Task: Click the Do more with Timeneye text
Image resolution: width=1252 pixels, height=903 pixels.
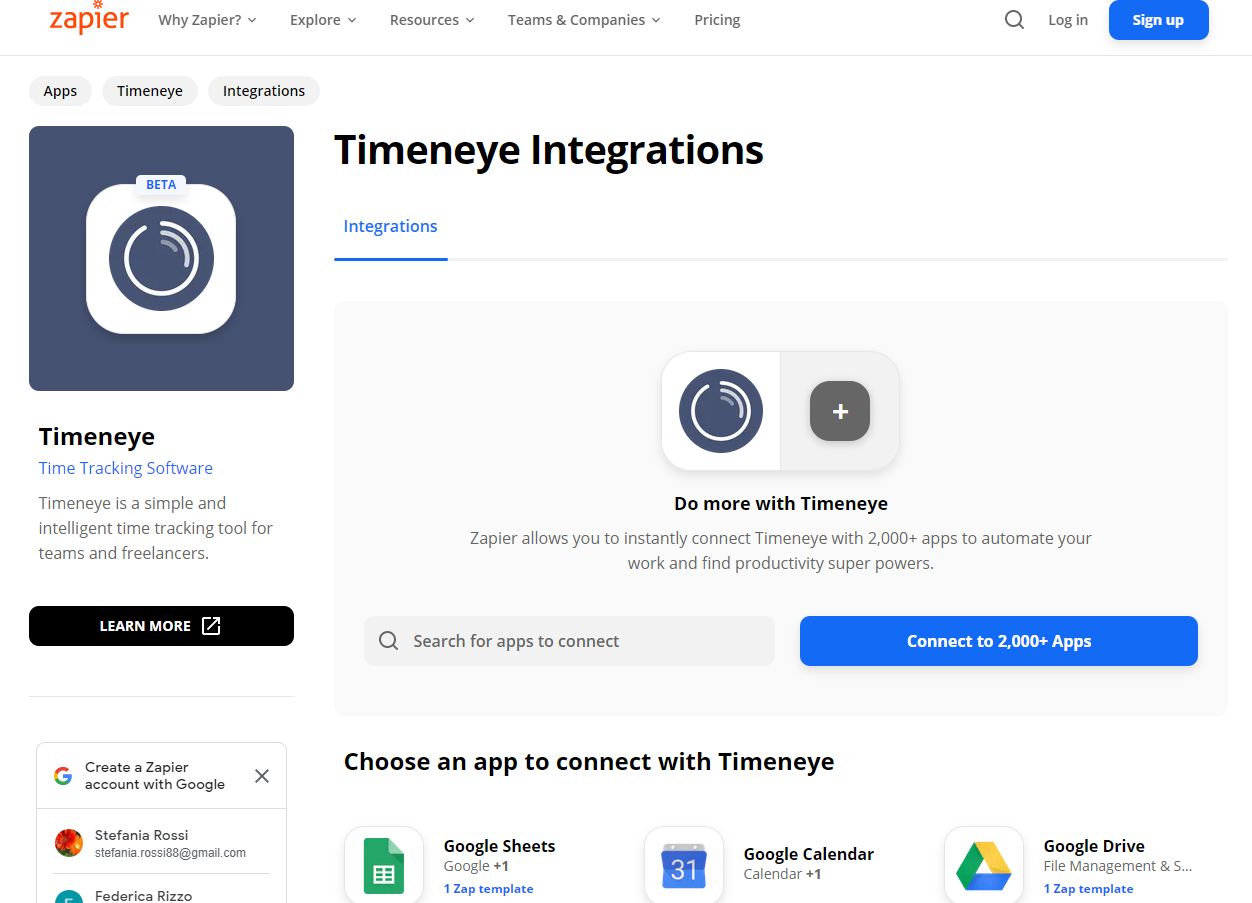Action: click(x=781, y=503)
